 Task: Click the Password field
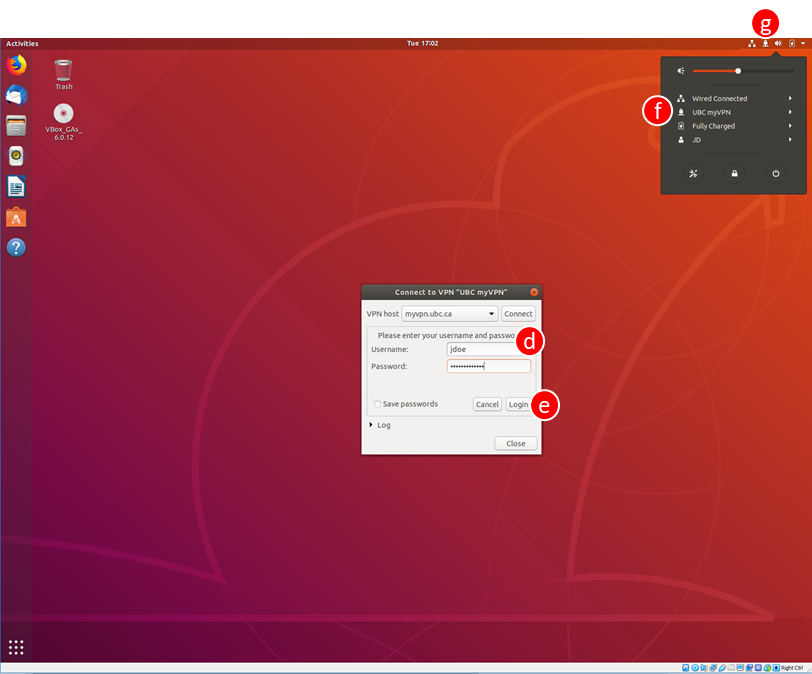[x=488, y=367]
